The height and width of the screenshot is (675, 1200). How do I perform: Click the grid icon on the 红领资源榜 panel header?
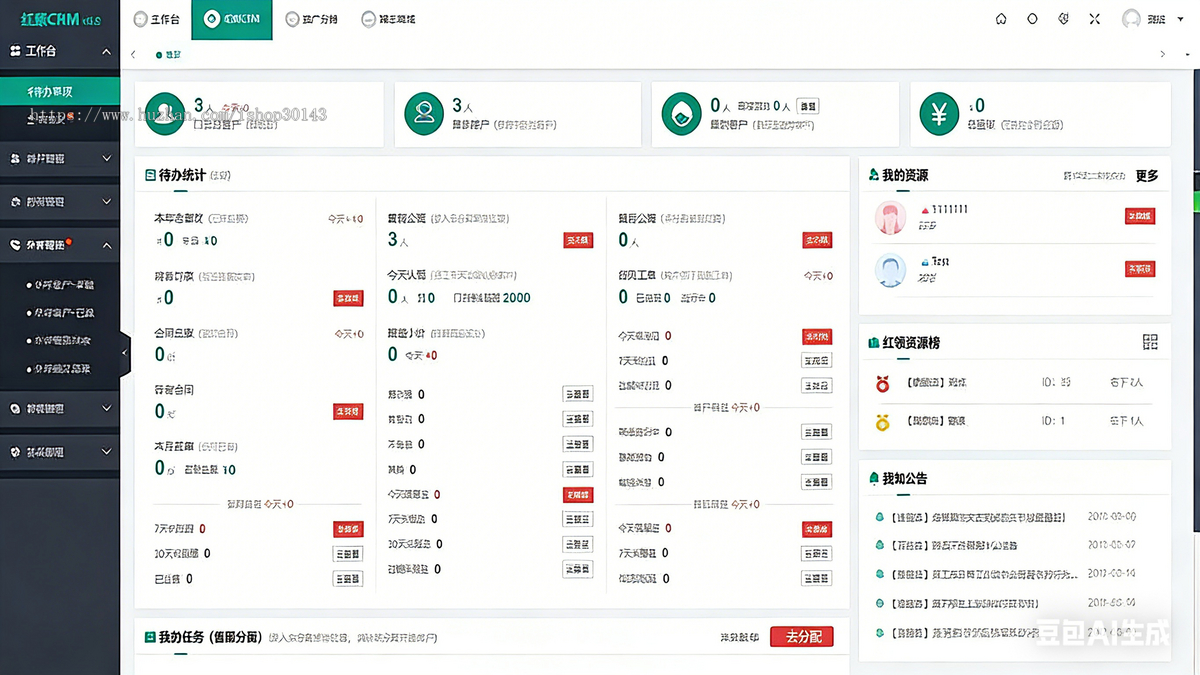pyautogui.click(x=1149, y=341)
